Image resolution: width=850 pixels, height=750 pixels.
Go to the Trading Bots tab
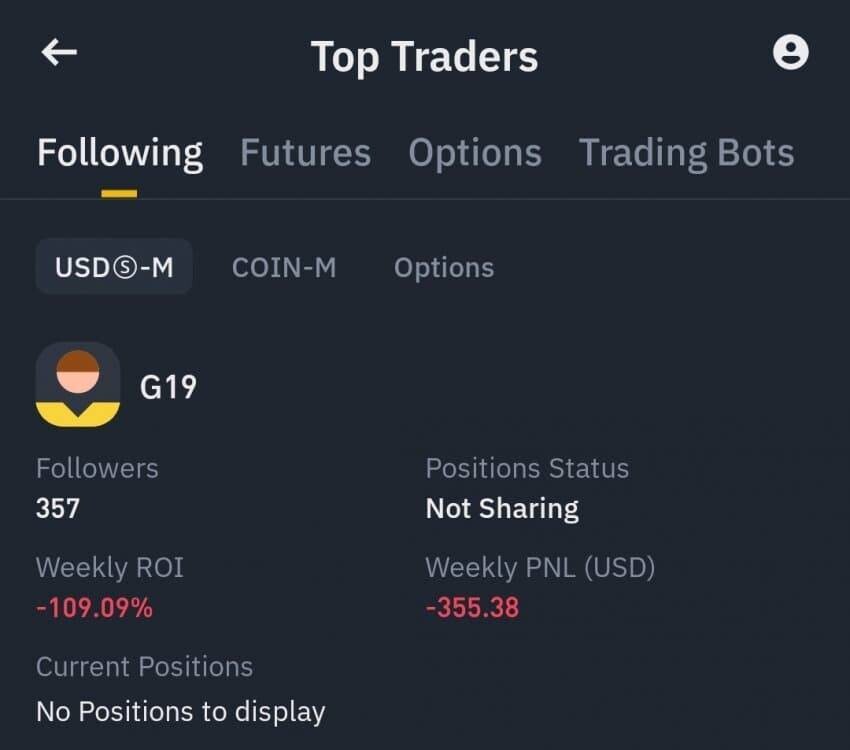click(686, 153)
